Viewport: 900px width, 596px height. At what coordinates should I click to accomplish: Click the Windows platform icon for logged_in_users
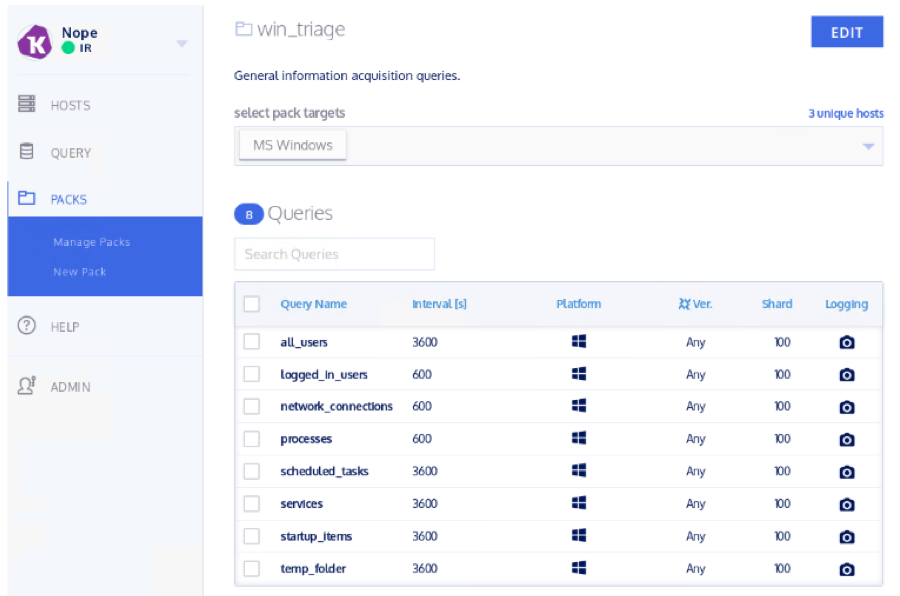tap(579, 374)
